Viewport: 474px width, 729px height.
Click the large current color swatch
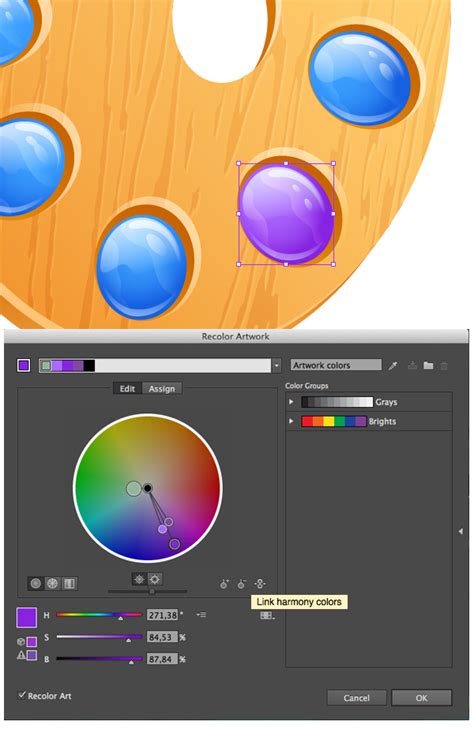click(26, 617)
